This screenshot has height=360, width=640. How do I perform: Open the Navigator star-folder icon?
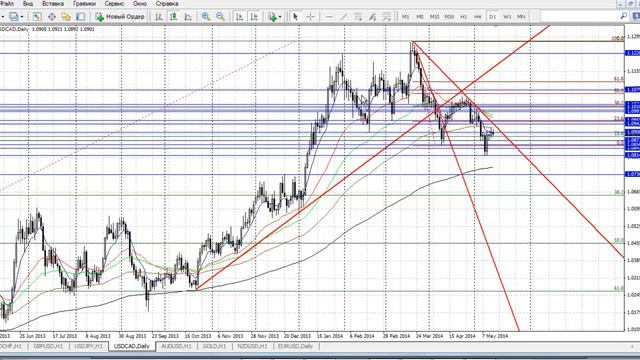(x=66, y=17)
